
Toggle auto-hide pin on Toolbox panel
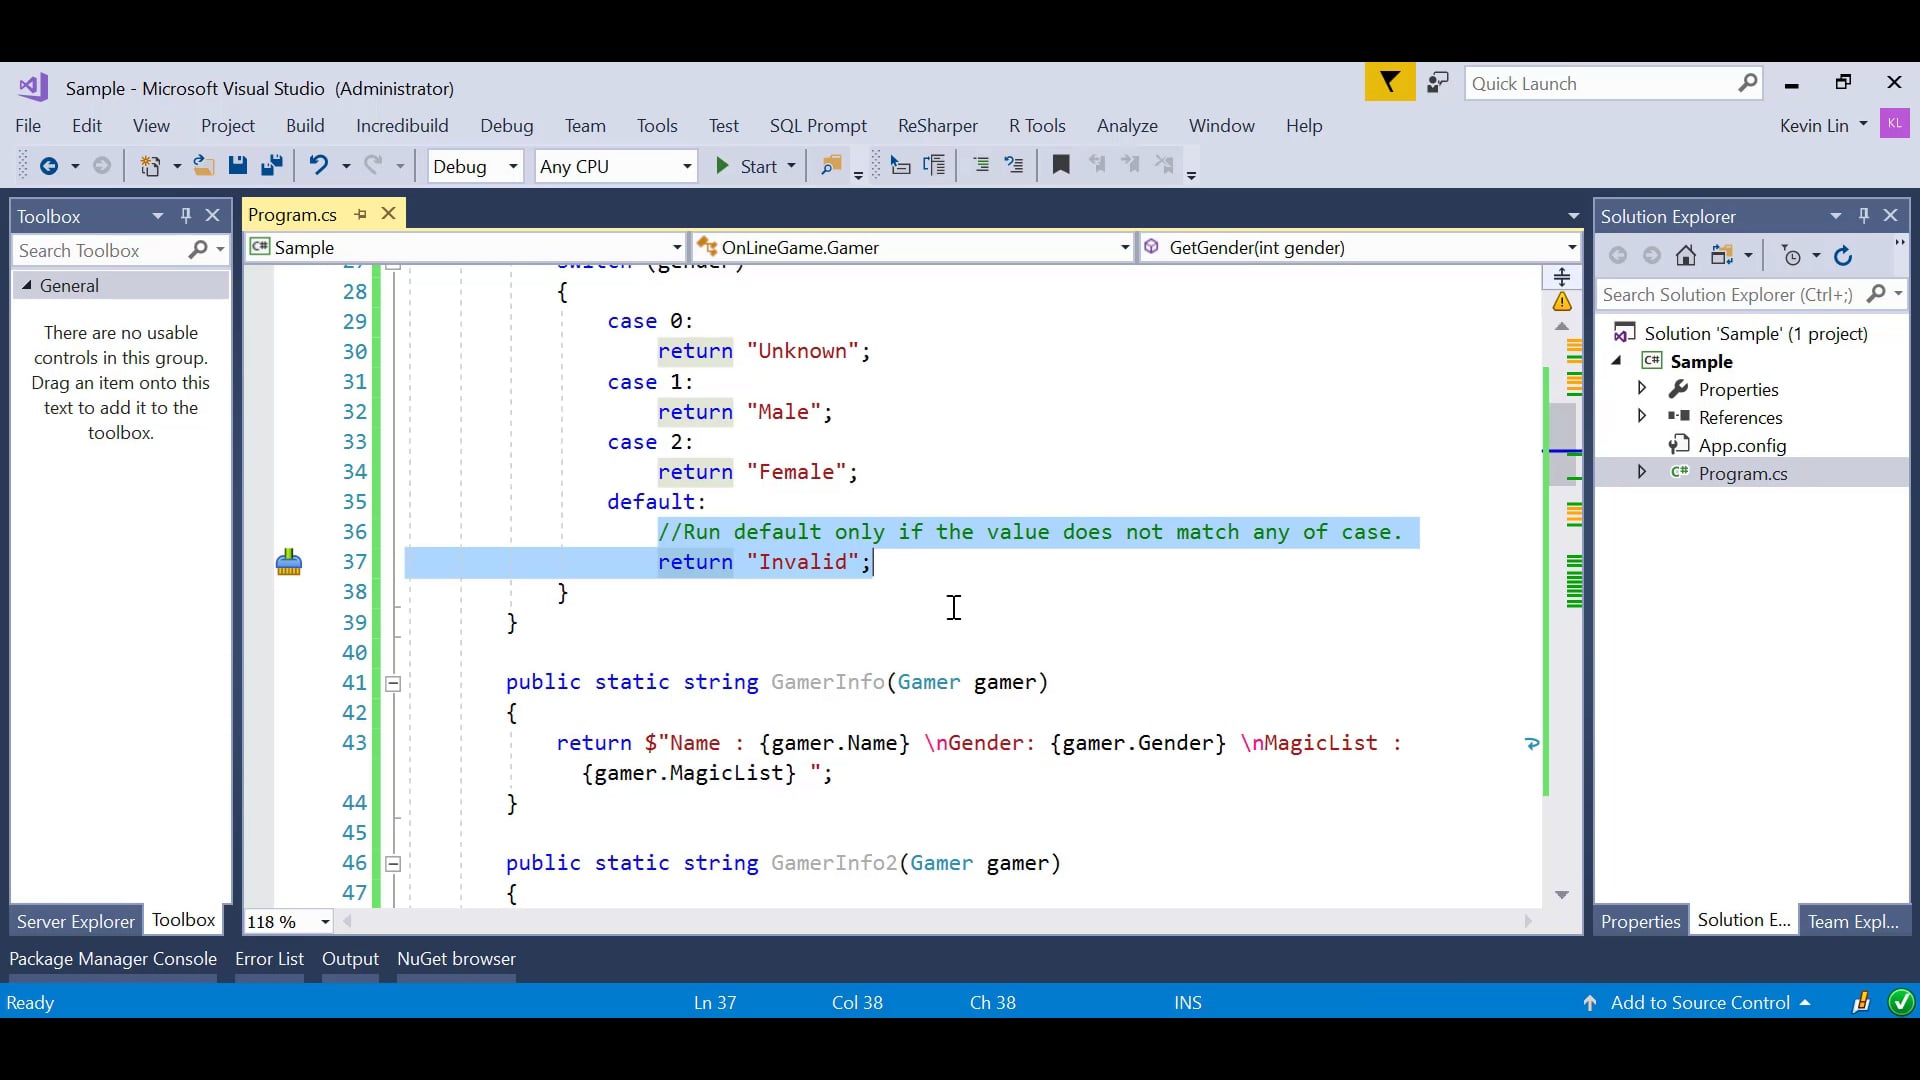(x=185, y=215)
